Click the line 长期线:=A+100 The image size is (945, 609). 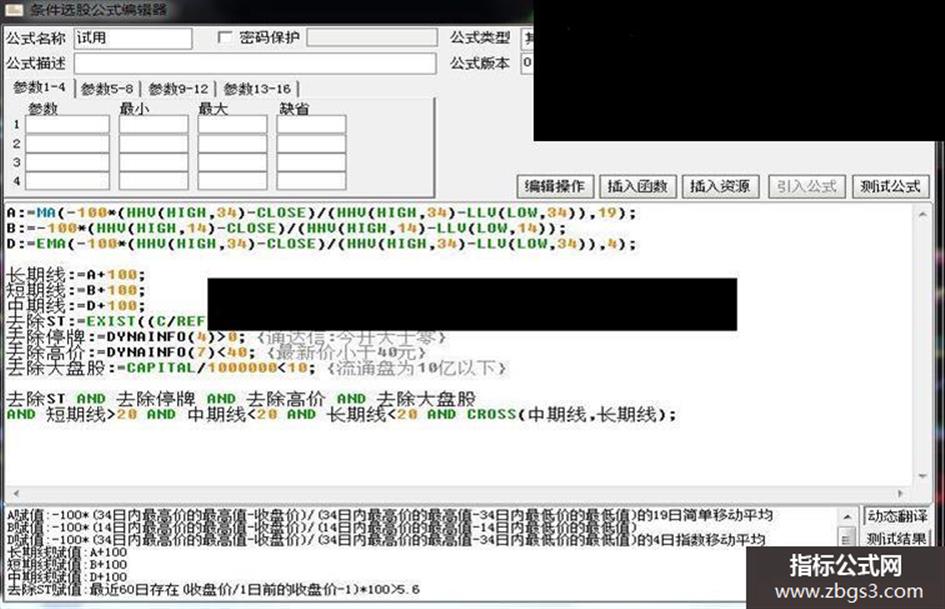coord(76,275)
